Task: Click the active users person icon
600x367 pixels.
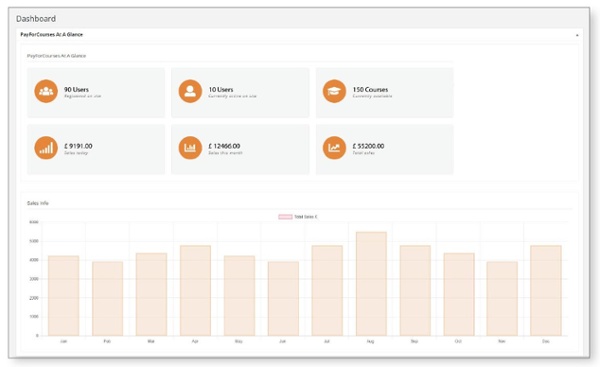Action: tap(190, 91)
